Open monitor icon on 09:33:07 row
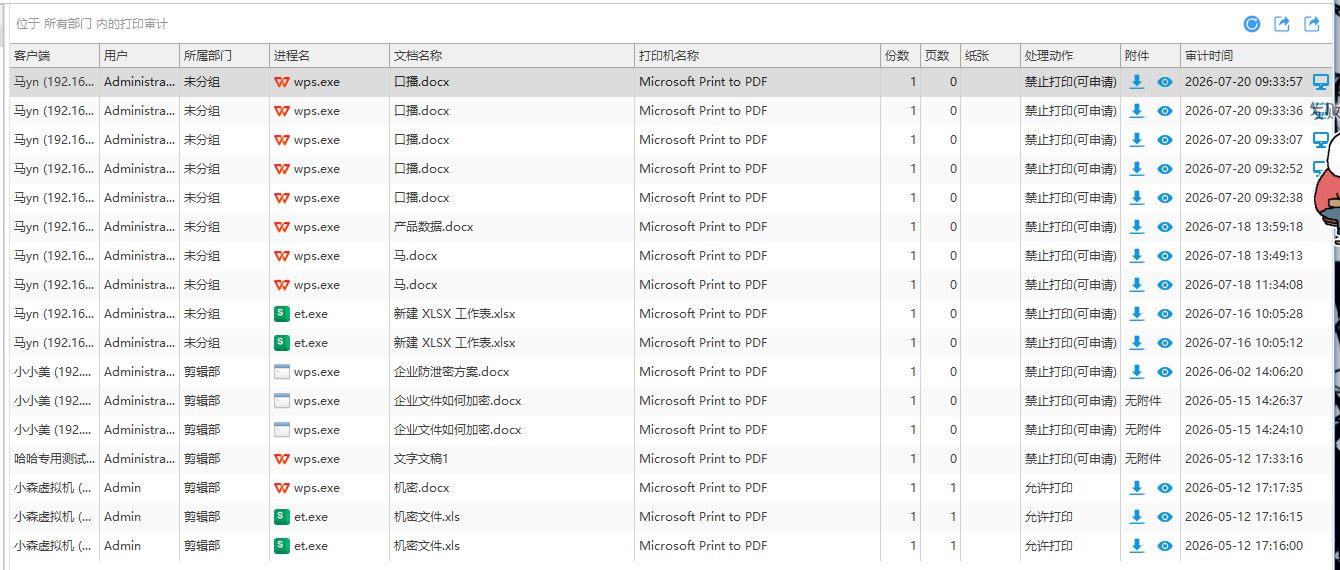 [1320, 140]
